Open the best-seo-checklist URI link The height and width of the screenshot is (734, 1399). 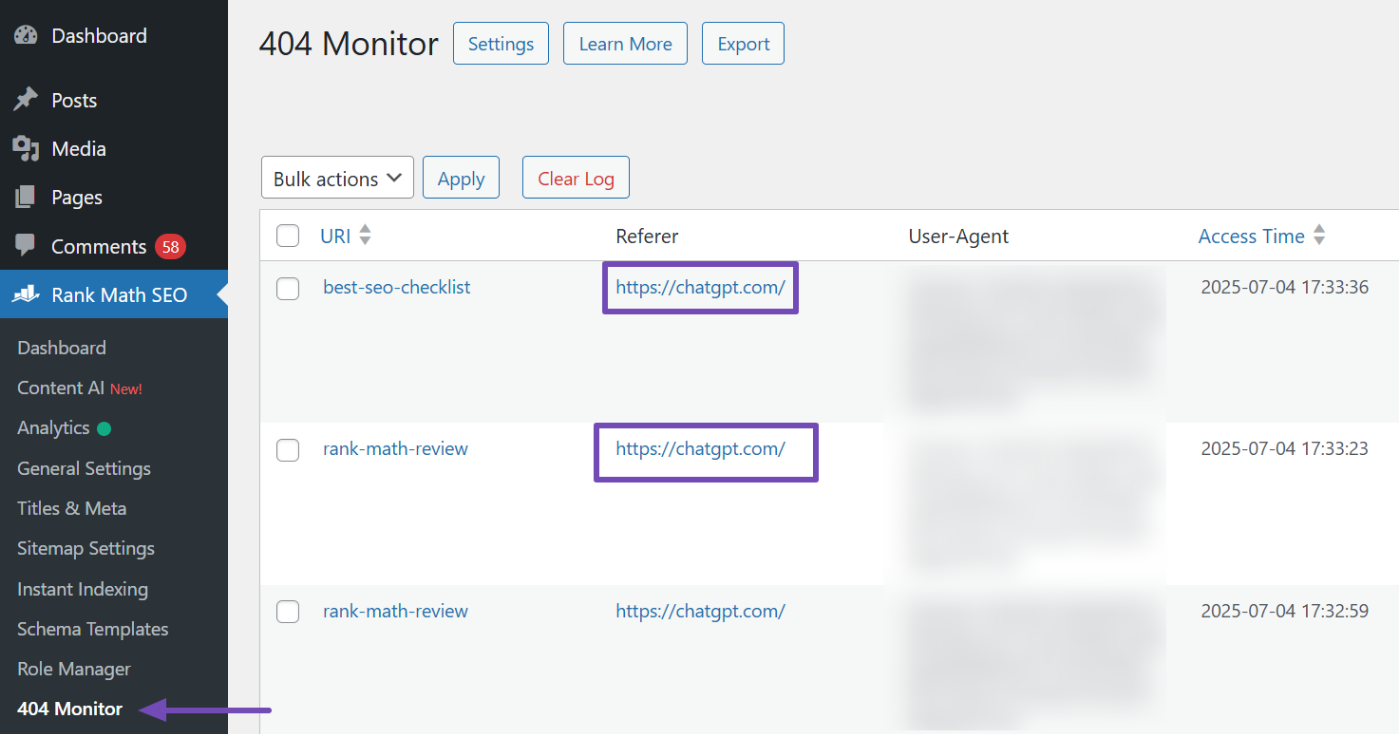tap(396, 287)
